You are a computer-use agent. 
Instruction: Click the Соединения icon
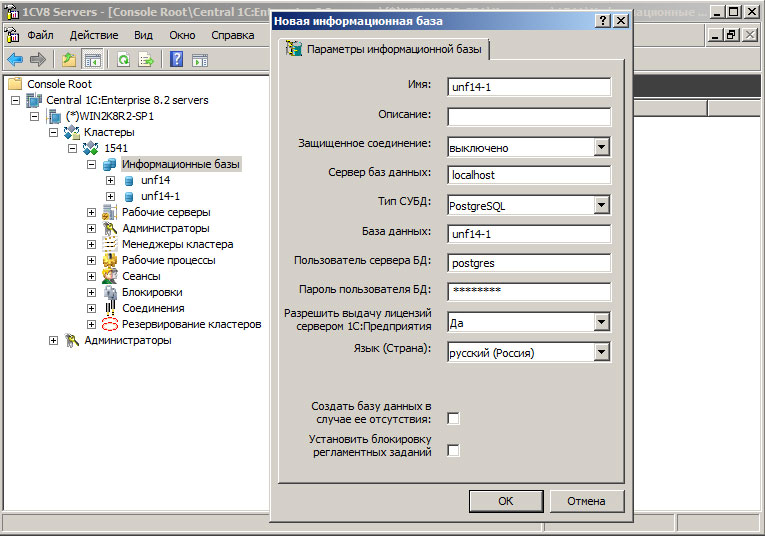(x=110, y=308)
